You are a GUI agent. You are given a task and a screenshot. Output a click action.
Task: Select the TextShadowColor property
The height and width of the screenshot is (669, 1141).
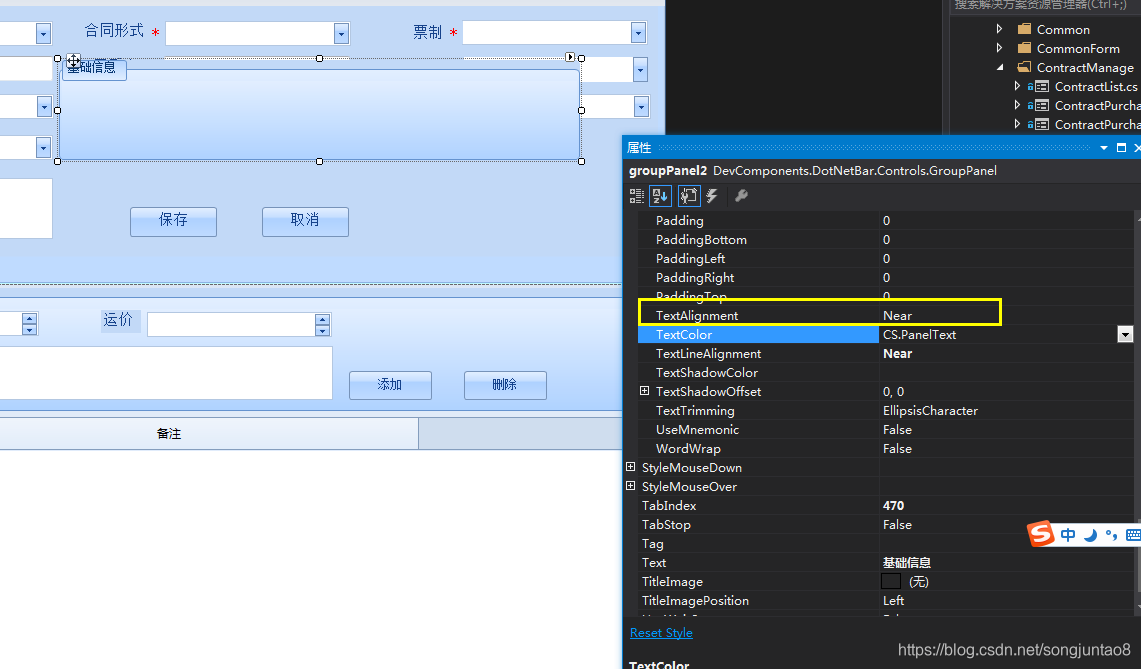pyautogui.click(x=707, y=372)
